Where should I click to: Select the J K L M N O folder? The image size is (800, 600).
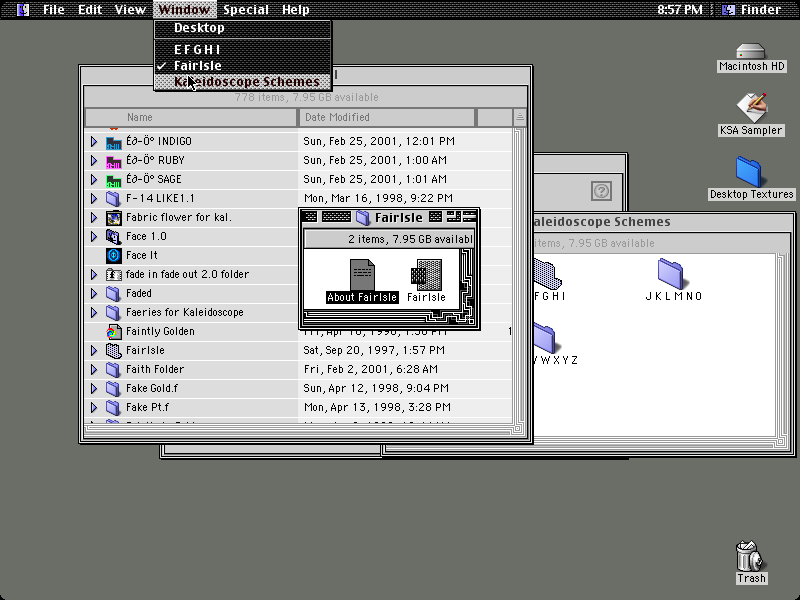(x=670, y=273)
